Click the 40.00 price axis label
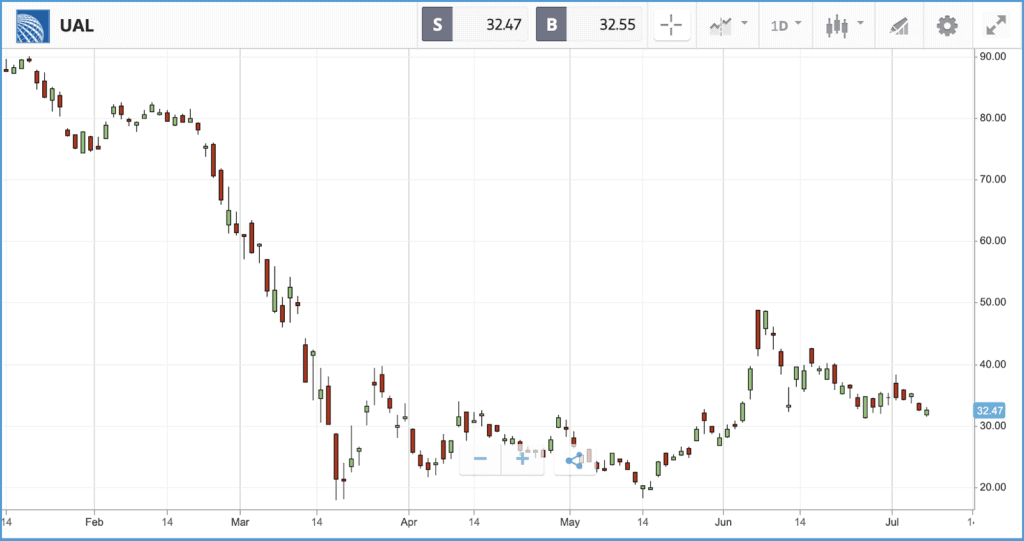Image resolution: width=1024 pixels, height=541 pixels. (x=993, y=365)
